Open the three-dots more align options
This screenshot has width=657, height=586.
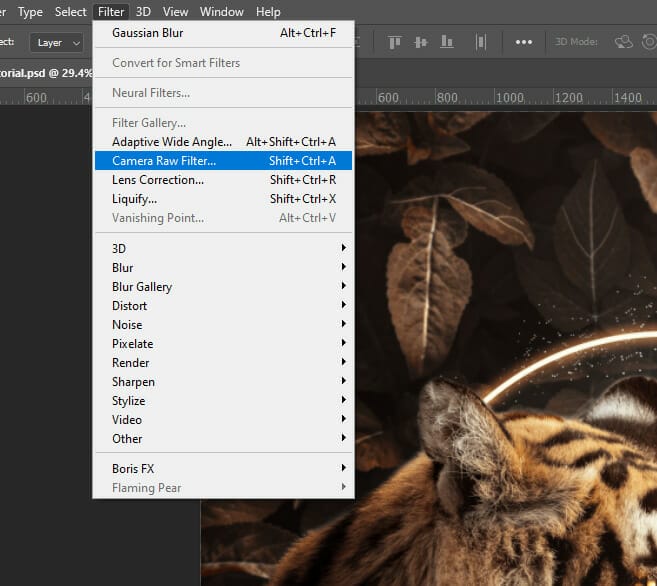click(x=523, y=42)
